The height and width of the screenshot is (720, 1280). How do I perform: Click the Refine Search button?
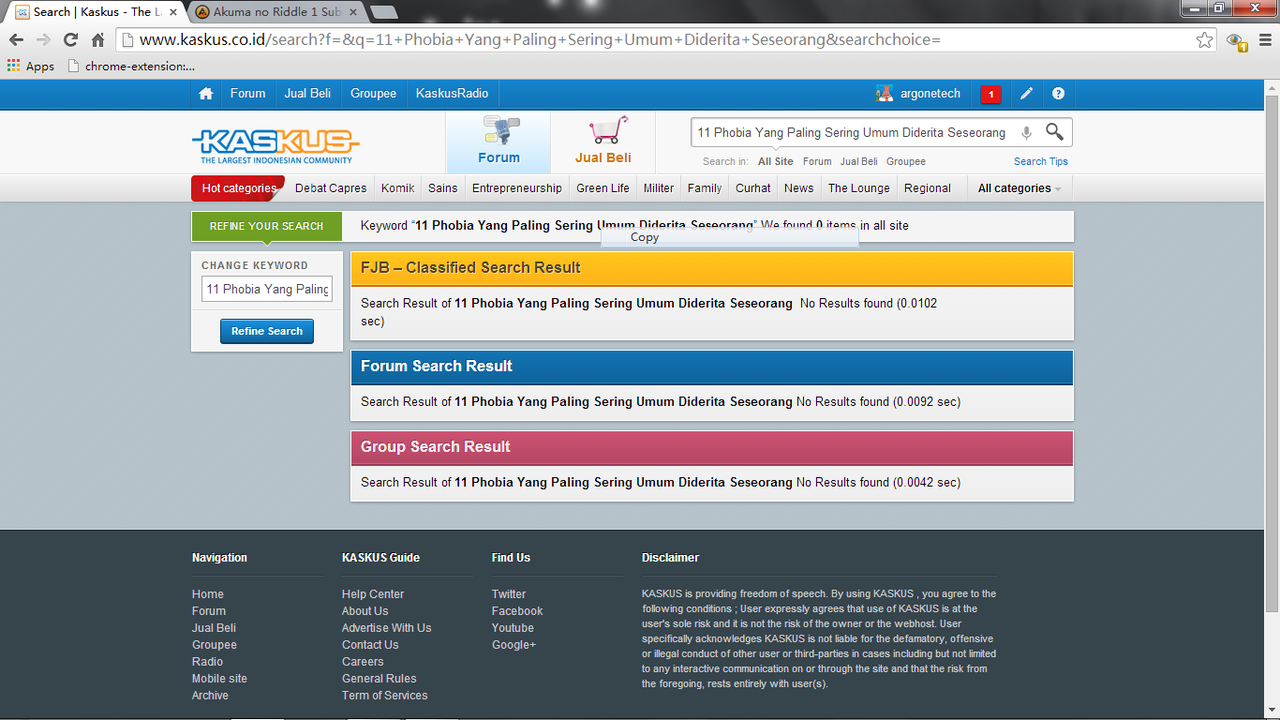click(267, 331)
